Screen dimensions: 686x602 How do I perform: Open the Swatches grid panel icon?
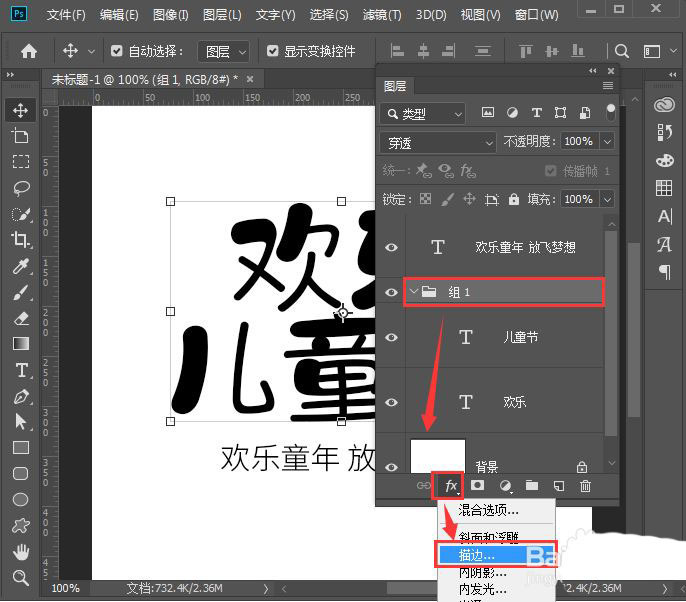tap(664, 188)
